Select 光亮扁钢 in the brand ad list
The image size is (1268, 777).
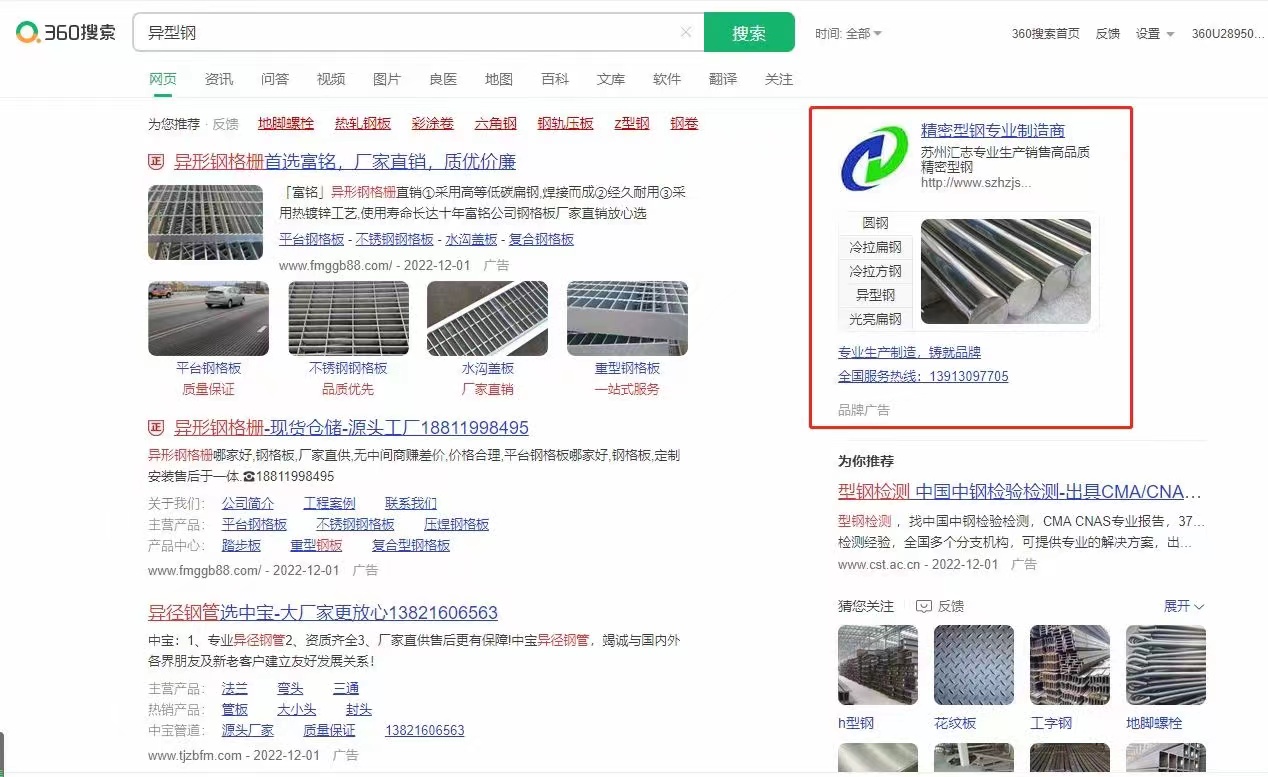coord(875,319)
